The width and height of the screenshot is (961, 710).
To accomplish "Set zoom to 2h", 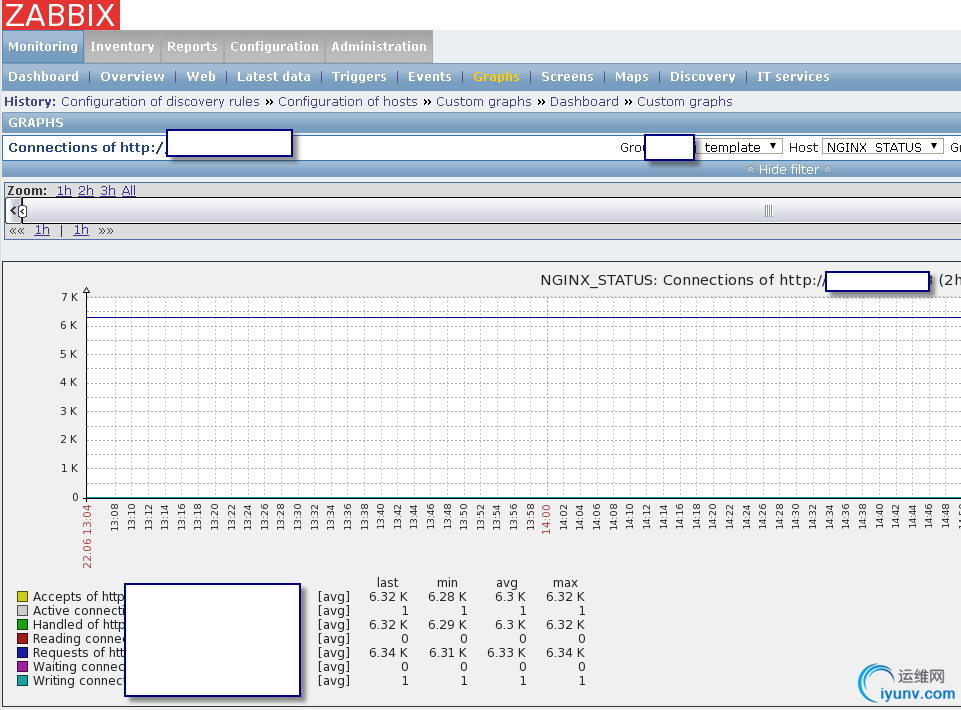I will (x=86, y=191).
